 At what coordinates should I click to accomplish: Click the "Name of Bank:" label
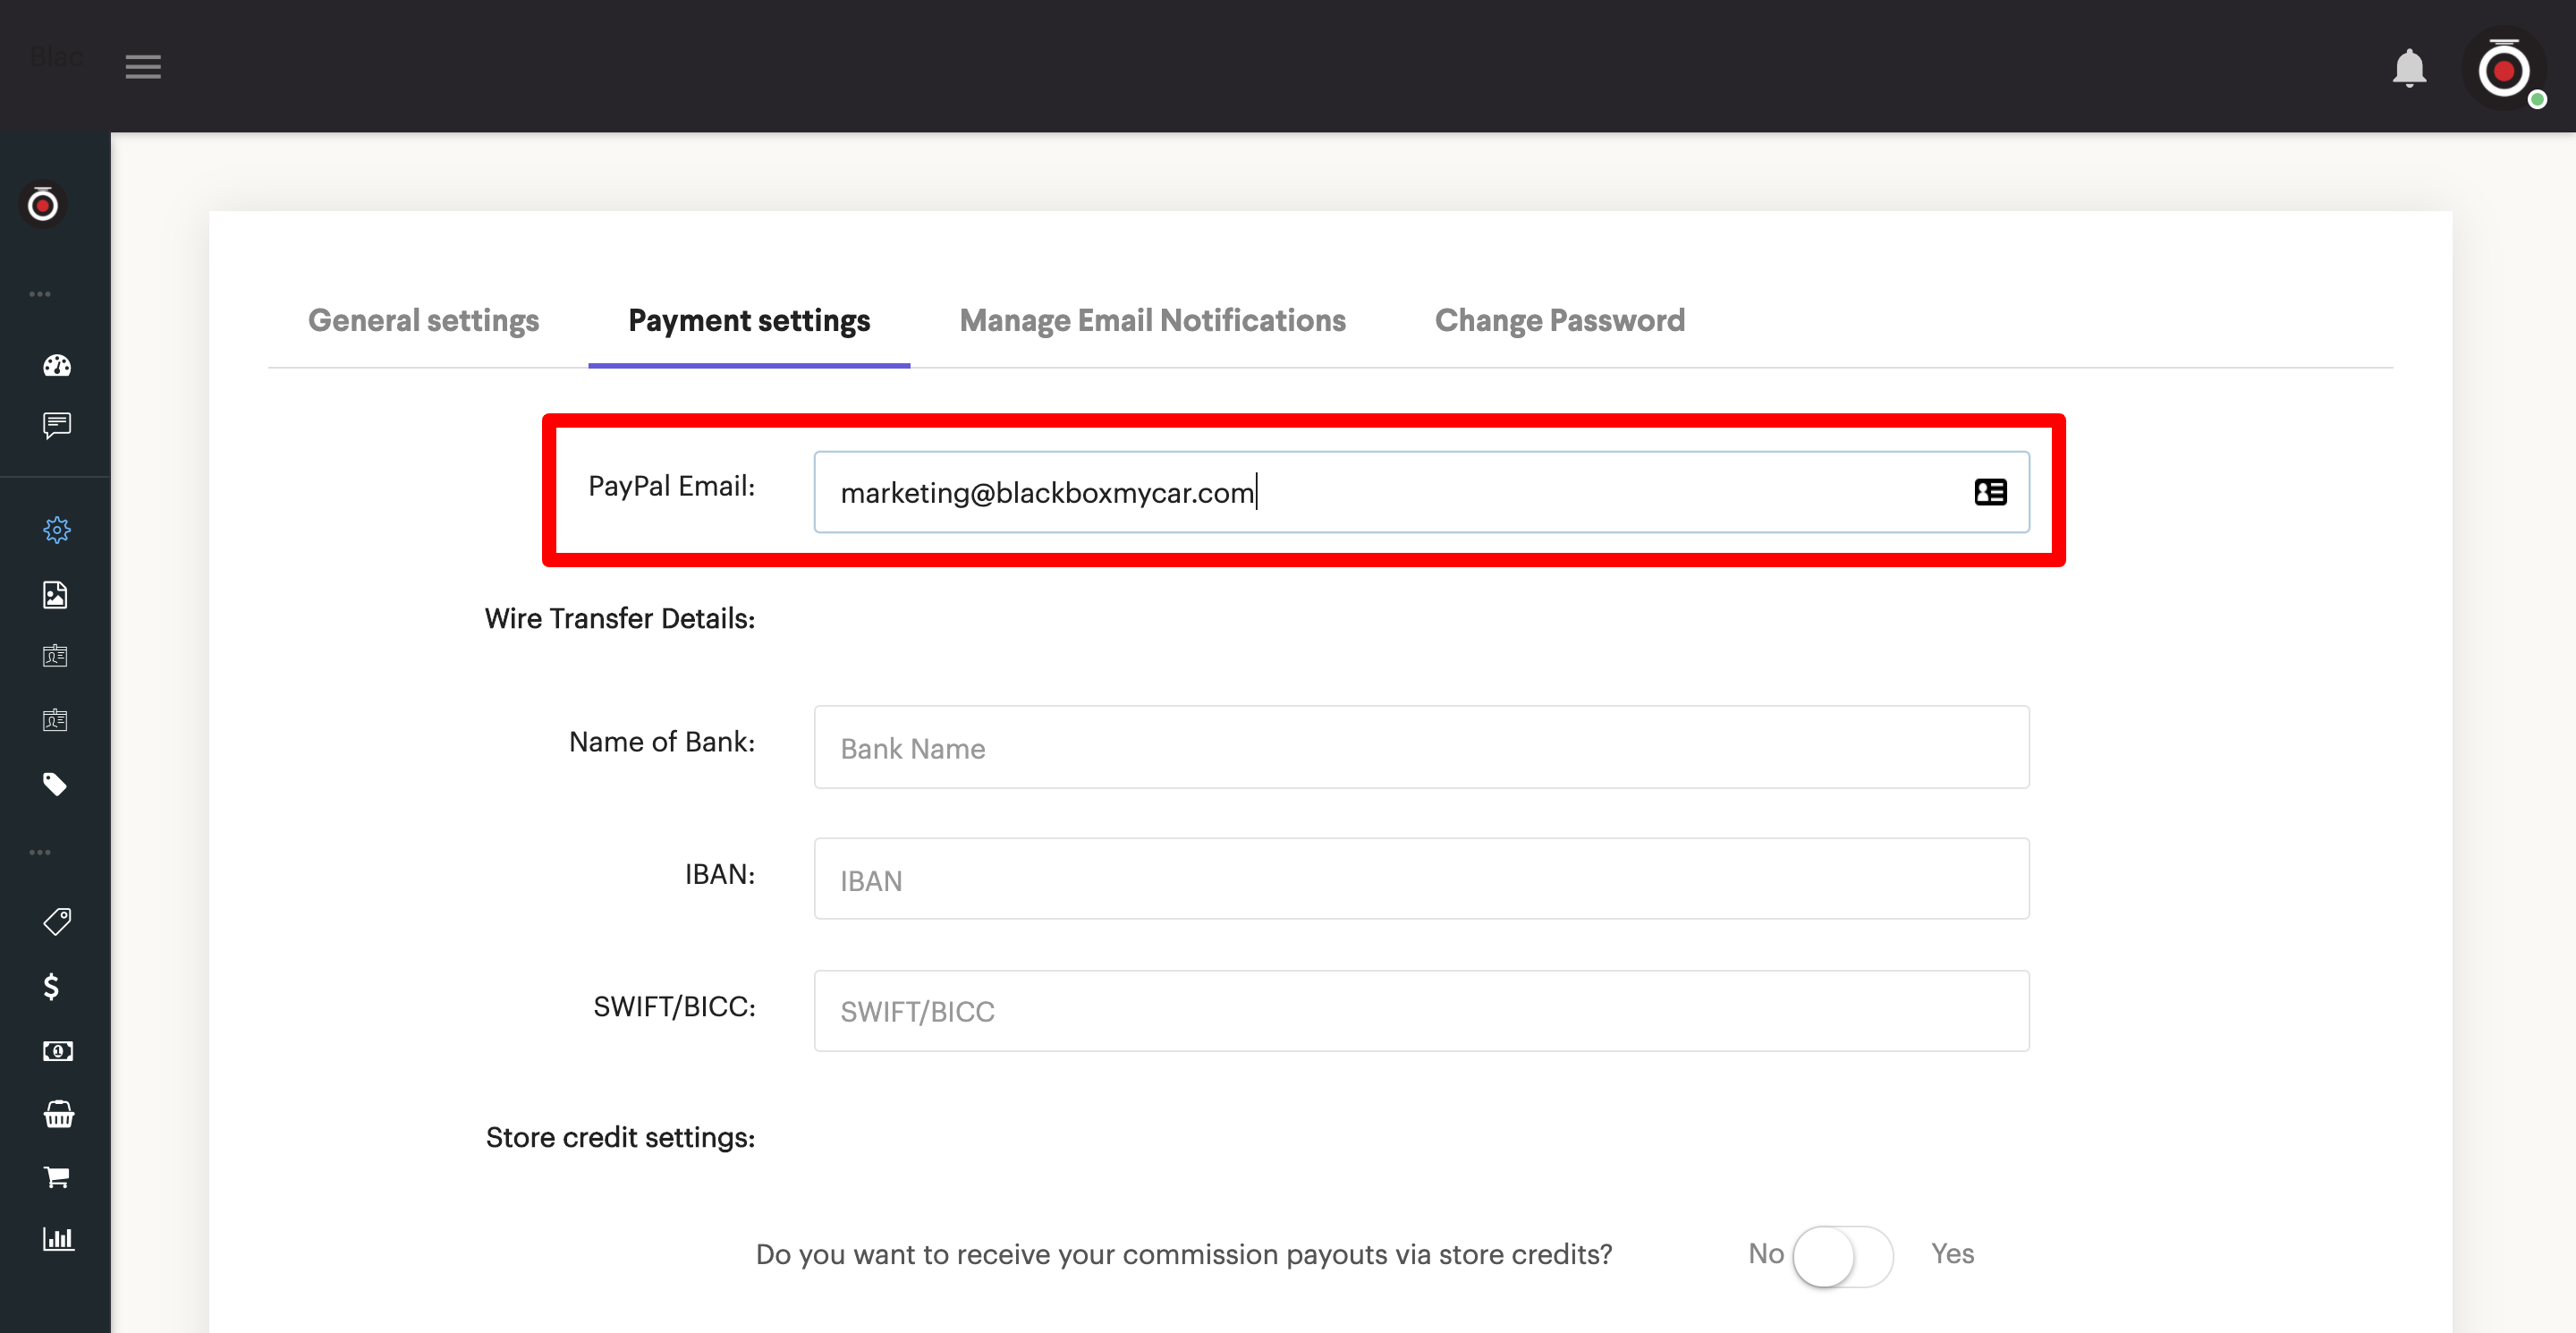pyautogui.click(x=662, y=742)
